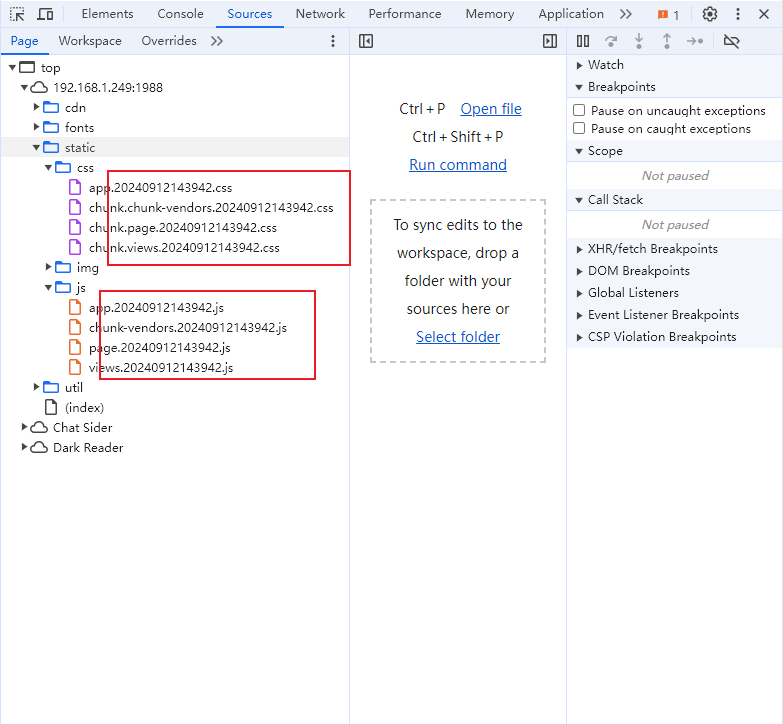Viewport: 783px width, 724px height.
Task: Collapse the js folder
Action: click(x=48, y=287)
